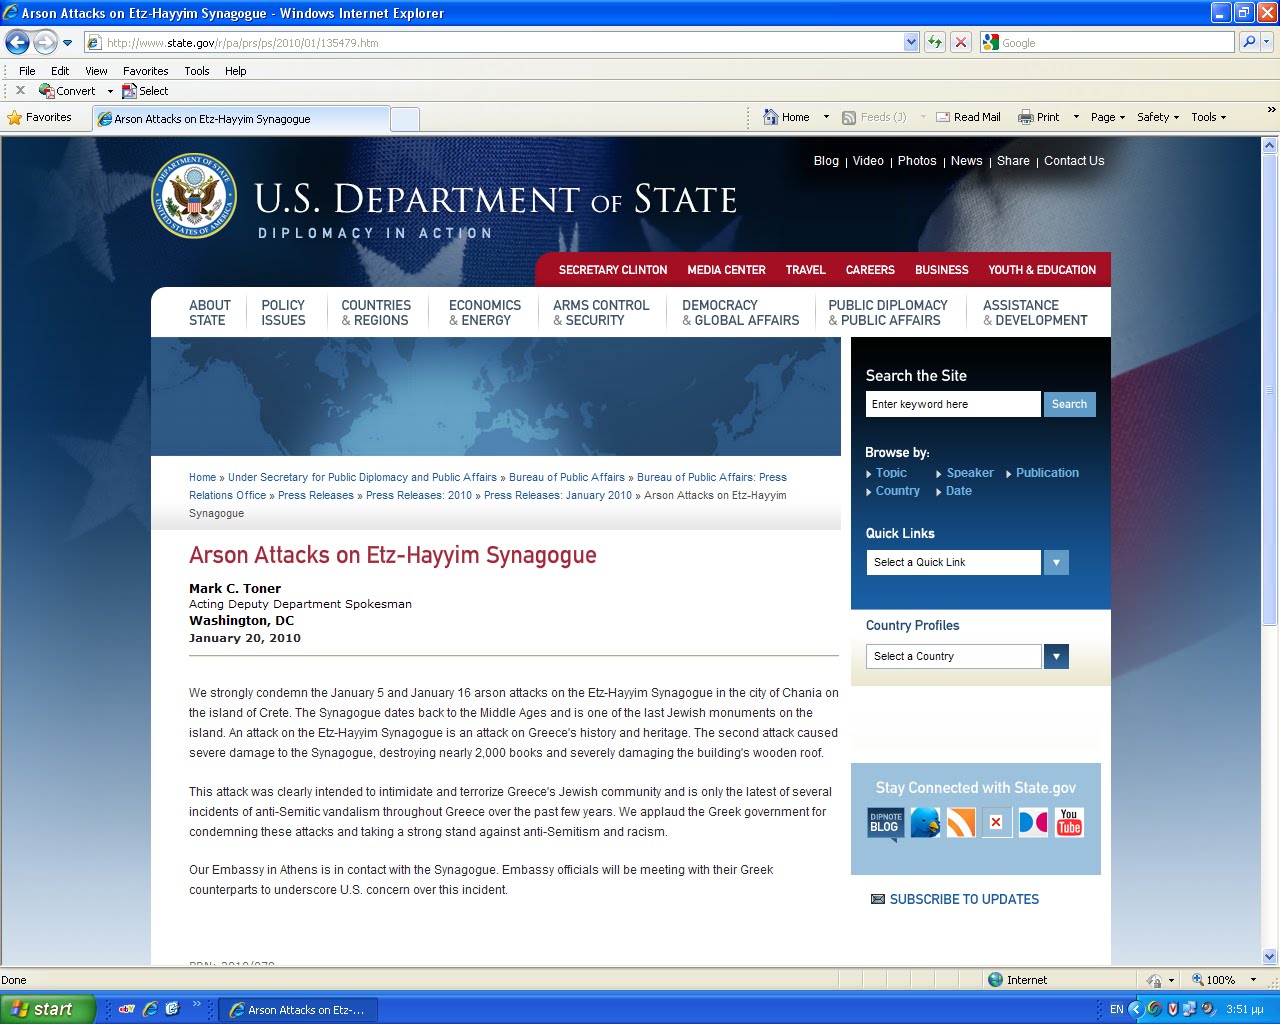The width and height of the screenshot is (1280, 1024).
Task: Open the recent pages dropdown arrow
Action: (67, 42)
